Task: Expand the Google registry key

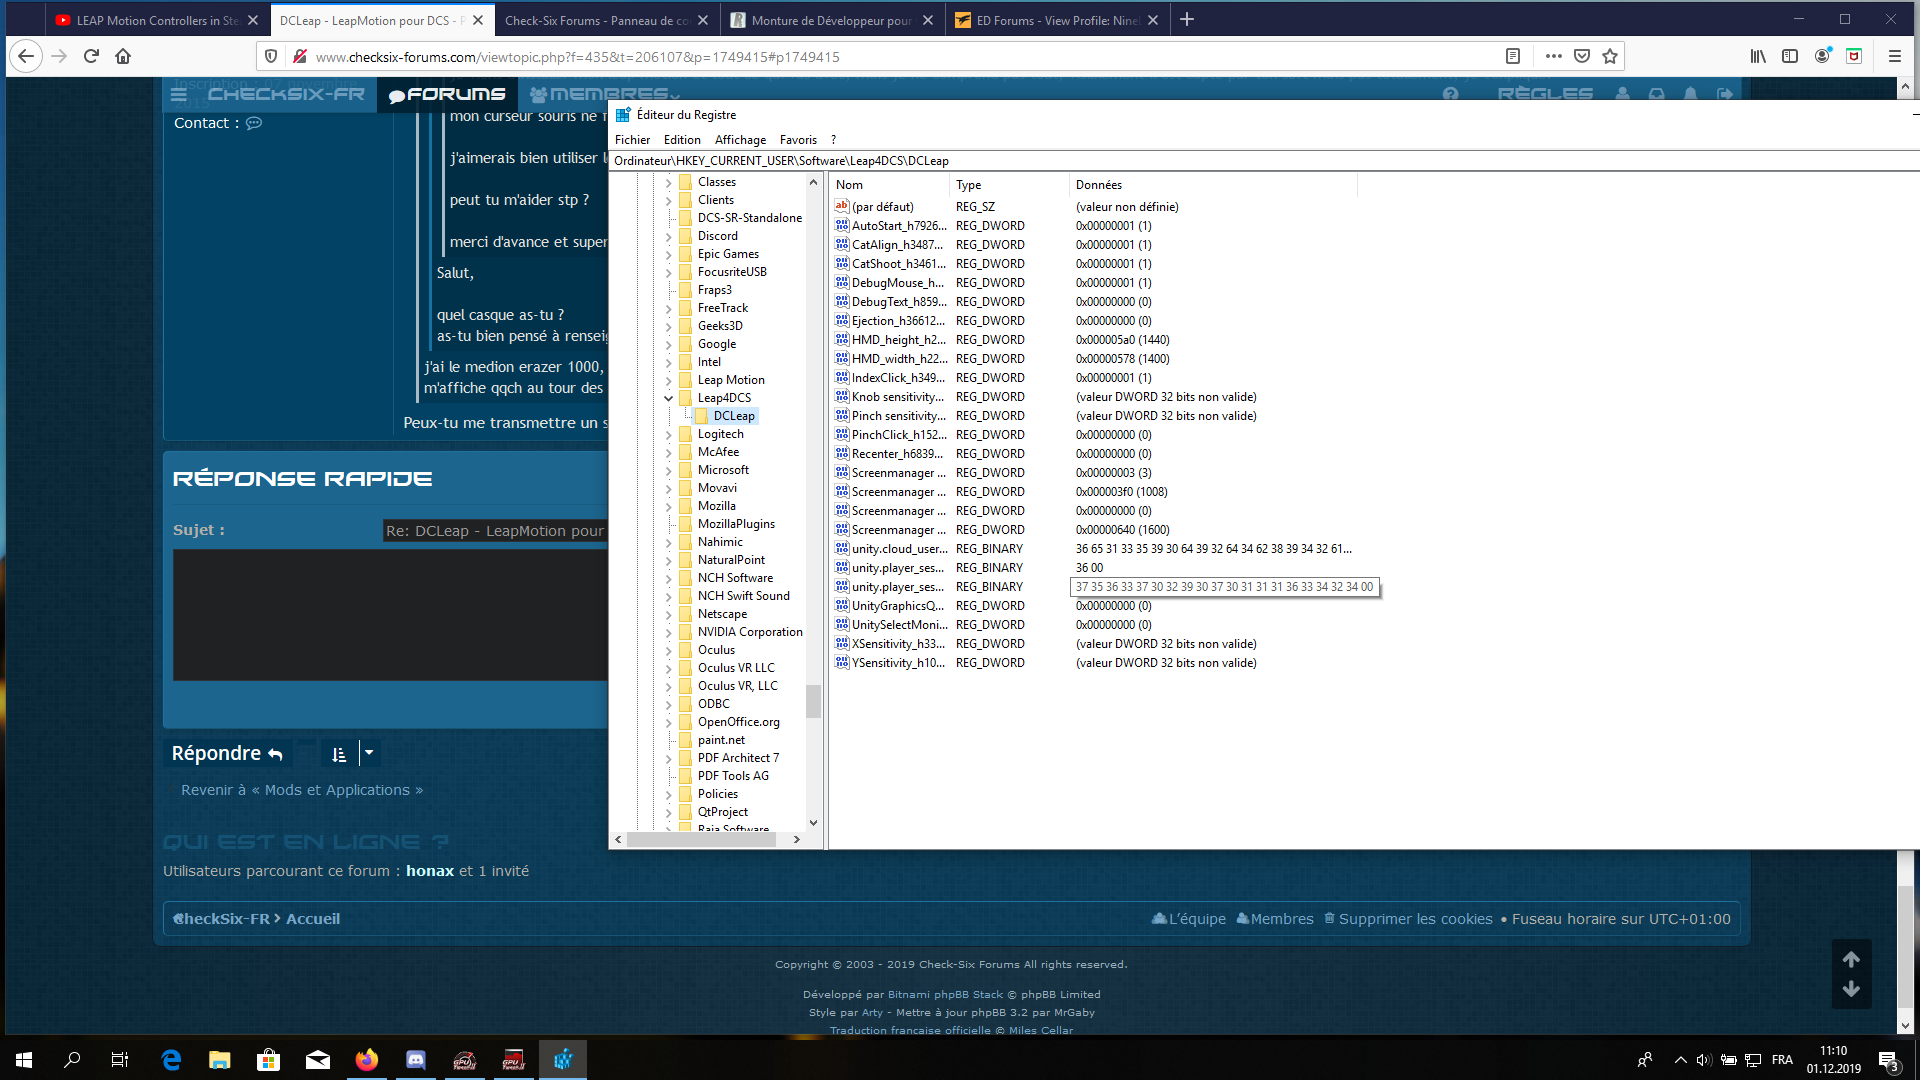Action: pyautogui.click(x=669, y=344)
